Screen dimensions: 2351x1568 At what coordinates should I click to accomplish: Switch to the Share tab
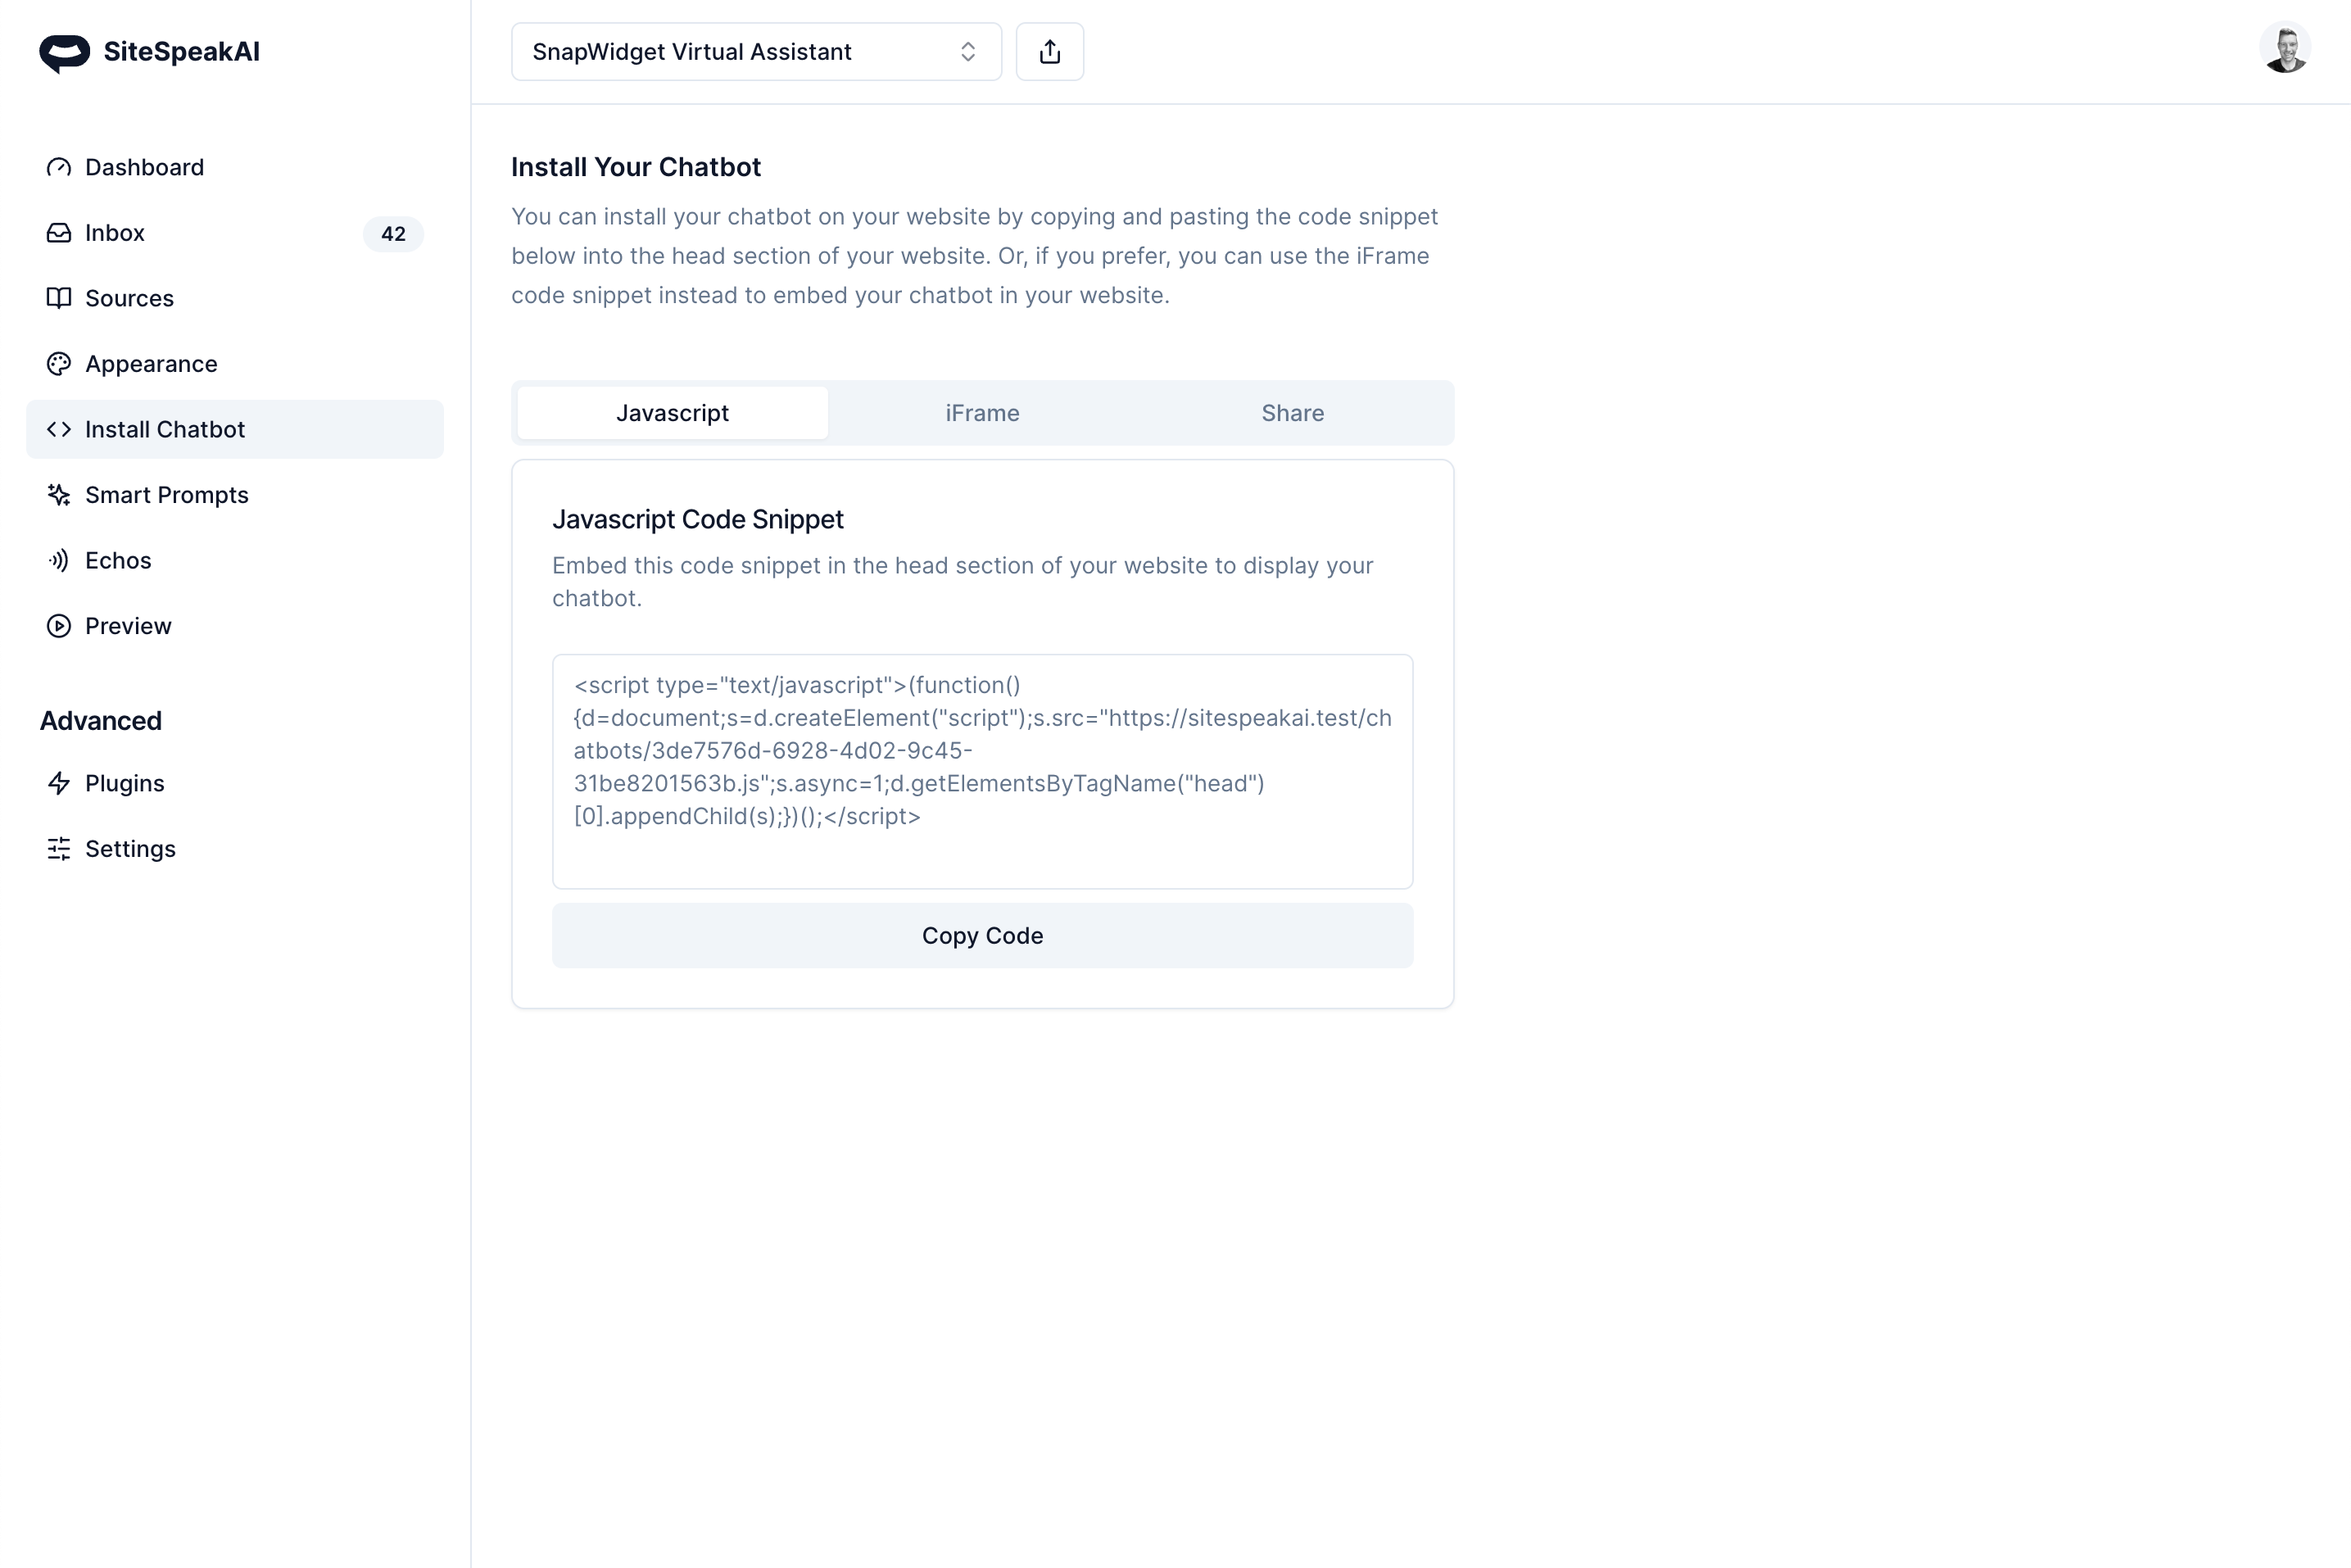pos(1292,413)
